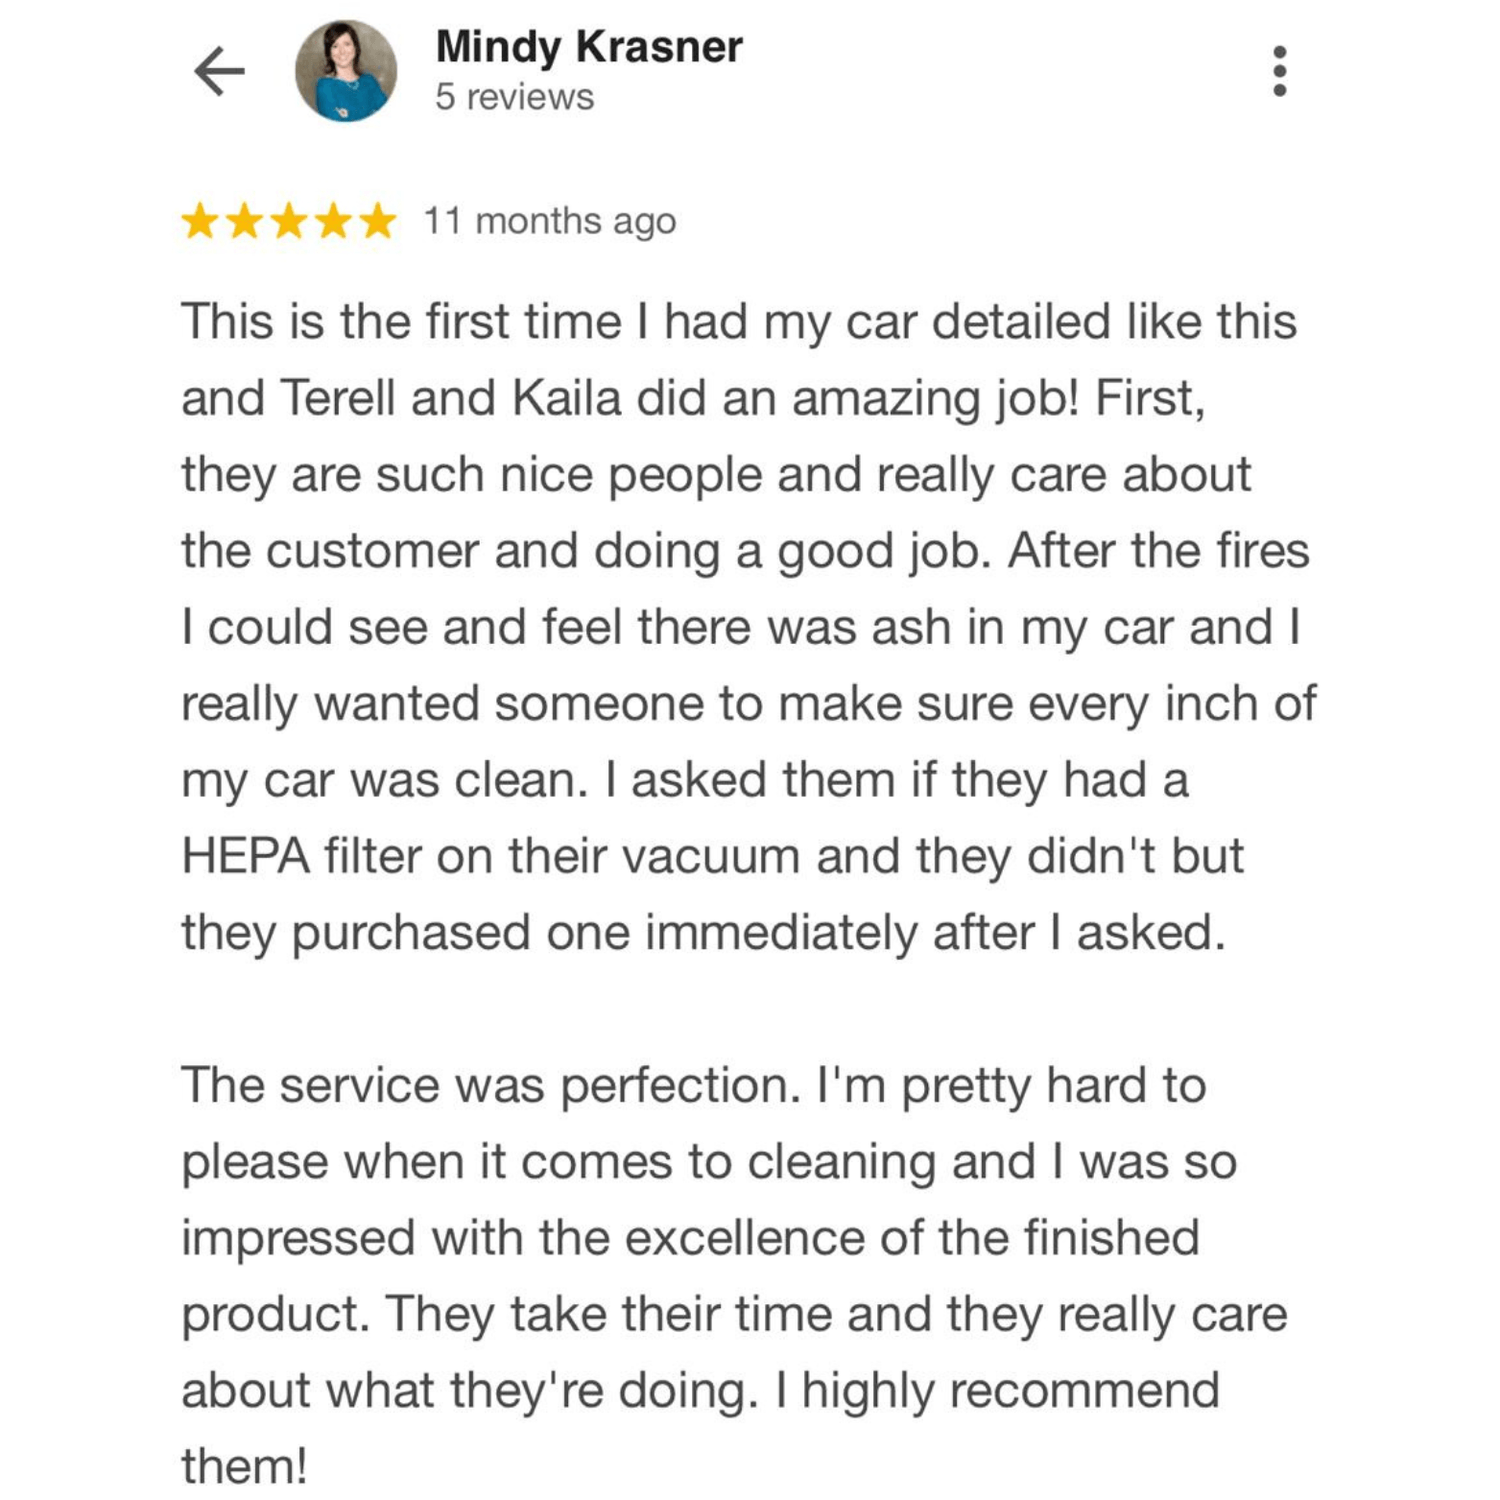Go back using the left arrow
This screenshot has height=1500, width=1500.
(x=219, y=71)
